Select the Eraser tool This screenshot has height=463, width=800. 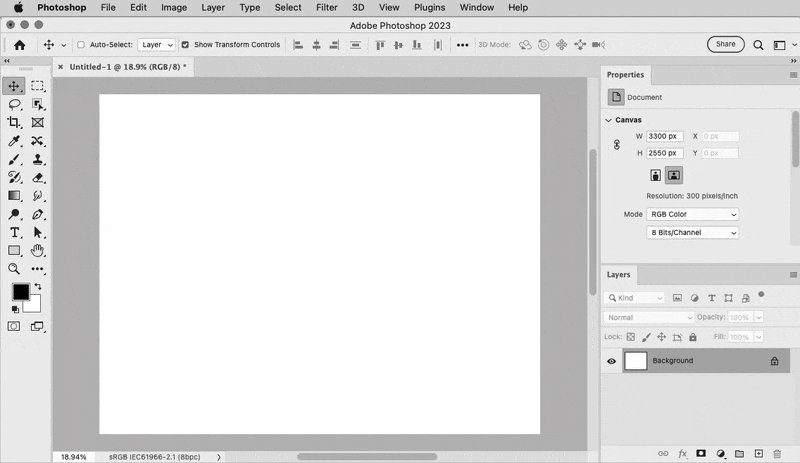[38, 178]
